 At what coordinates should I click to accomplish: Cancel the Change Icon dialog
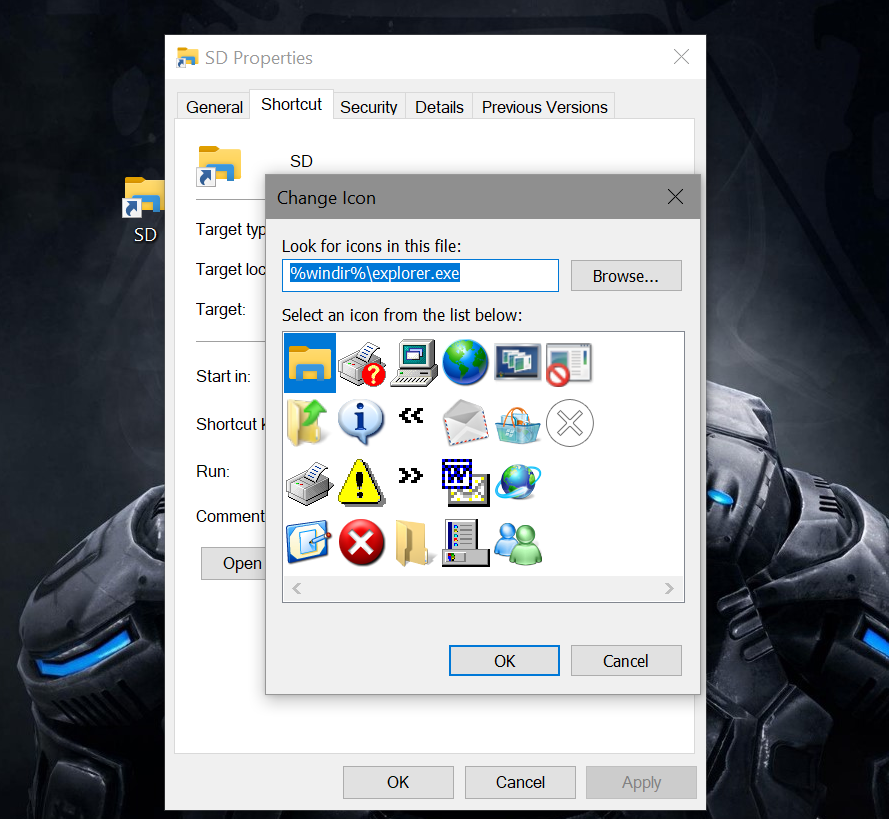(x=626, y=661)
